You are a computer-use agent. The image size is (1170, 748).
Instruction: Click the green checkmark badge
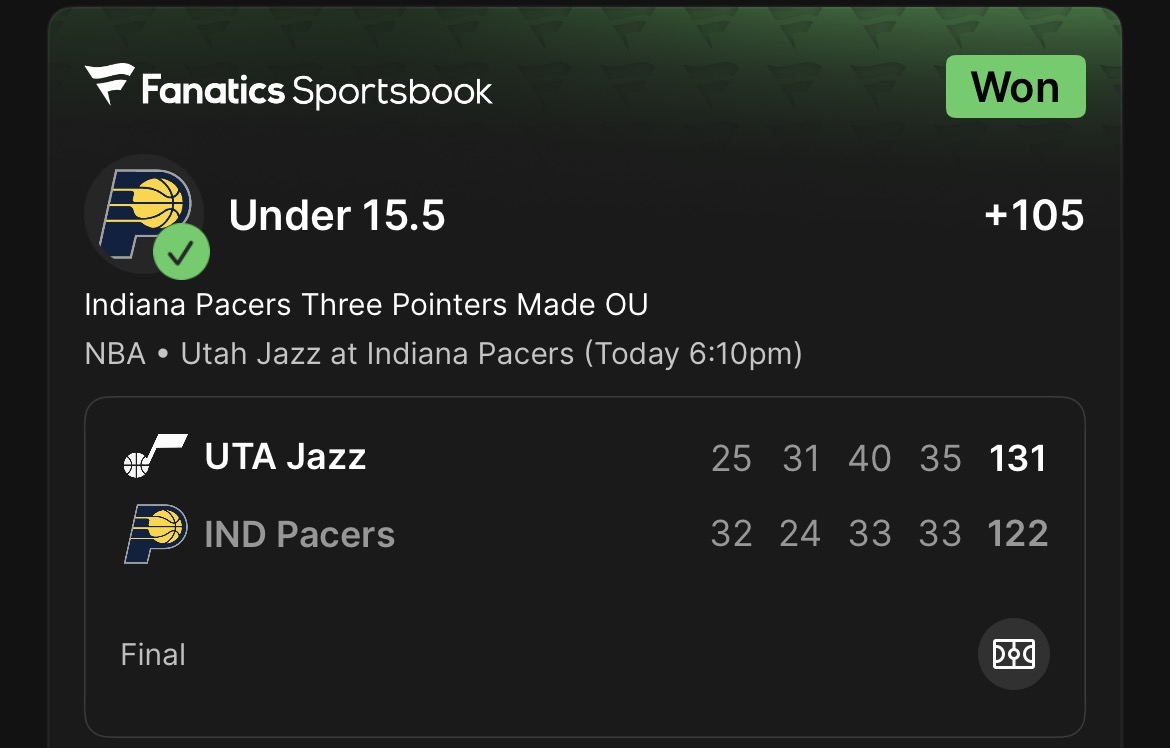181,254
